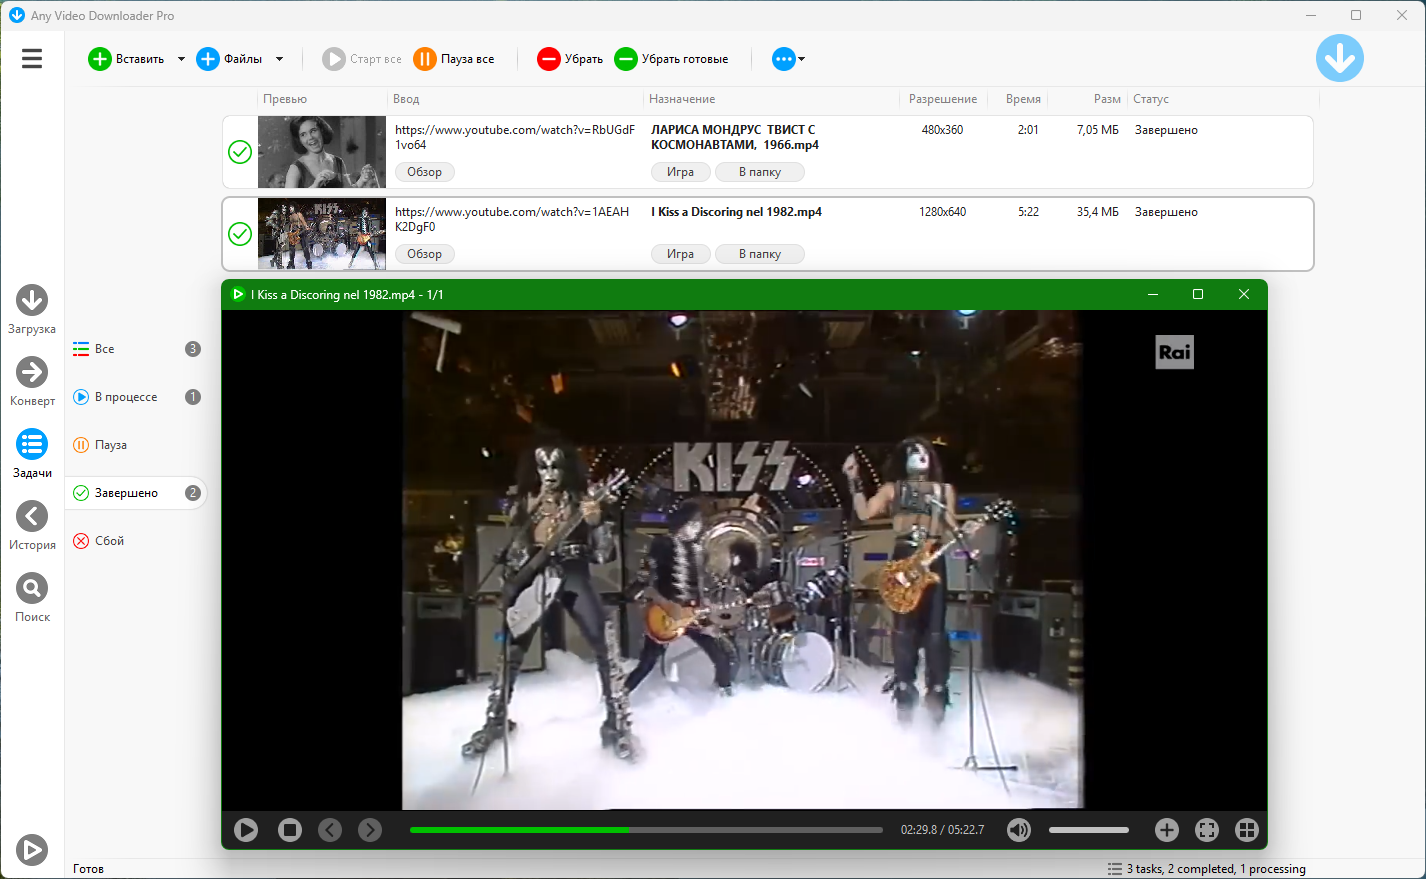Click the large blue download arrow icon
1426x879 pixels.
1340,58
